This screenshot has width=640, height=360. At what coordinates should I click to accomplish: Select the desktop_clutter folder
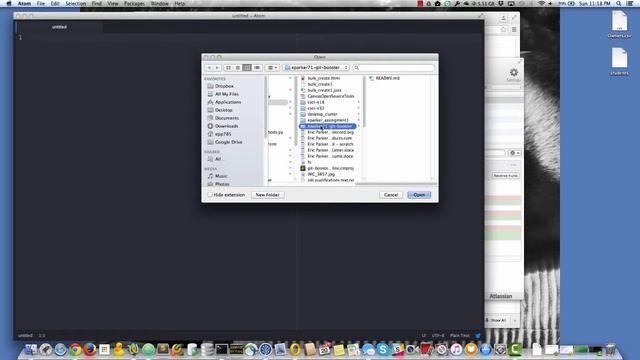pyautogui.click(x=322, y=114)
